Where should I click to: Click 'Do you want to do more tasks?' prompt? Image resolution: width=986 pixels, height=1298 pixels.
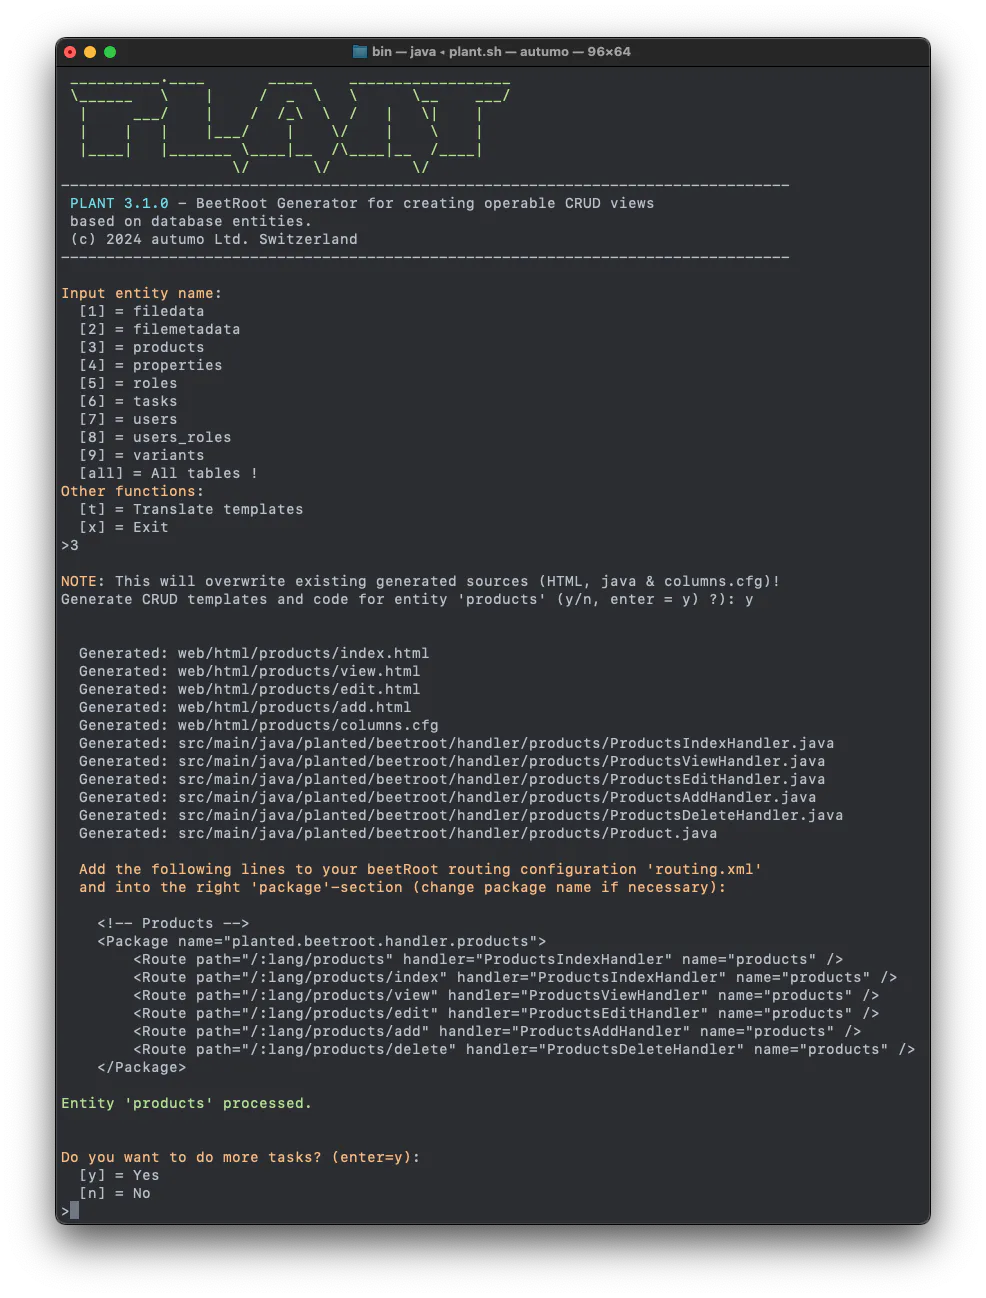[x=240, y=1157]
